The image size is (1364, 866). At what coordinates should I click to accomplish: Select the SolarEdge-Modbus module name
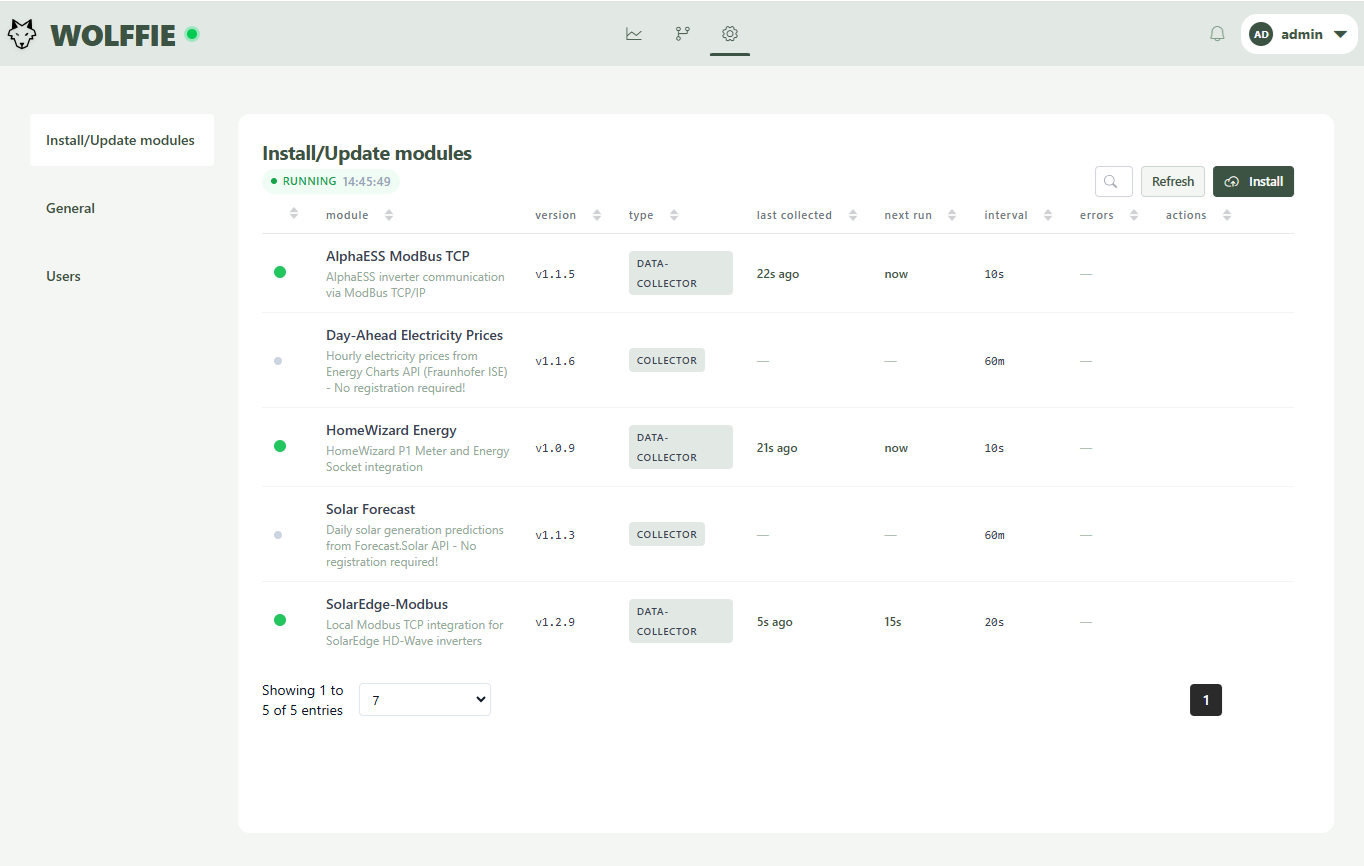(x=387, y=604)
